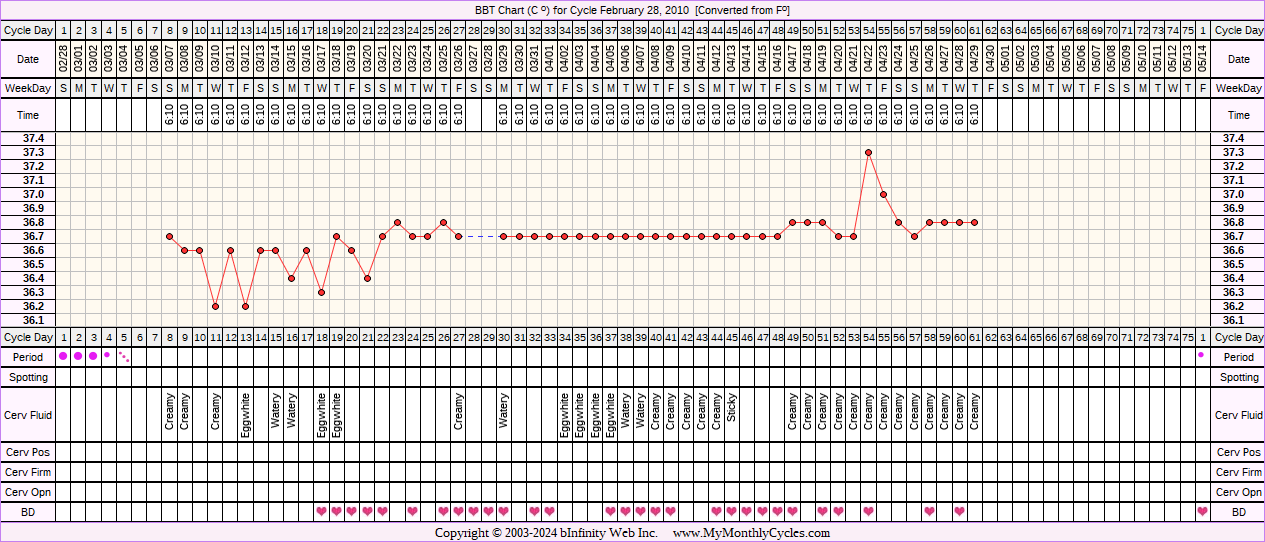Select the small period dot on cycle day 4
The width and height of the screenshot is (1265, 542).
pos(108,355)
